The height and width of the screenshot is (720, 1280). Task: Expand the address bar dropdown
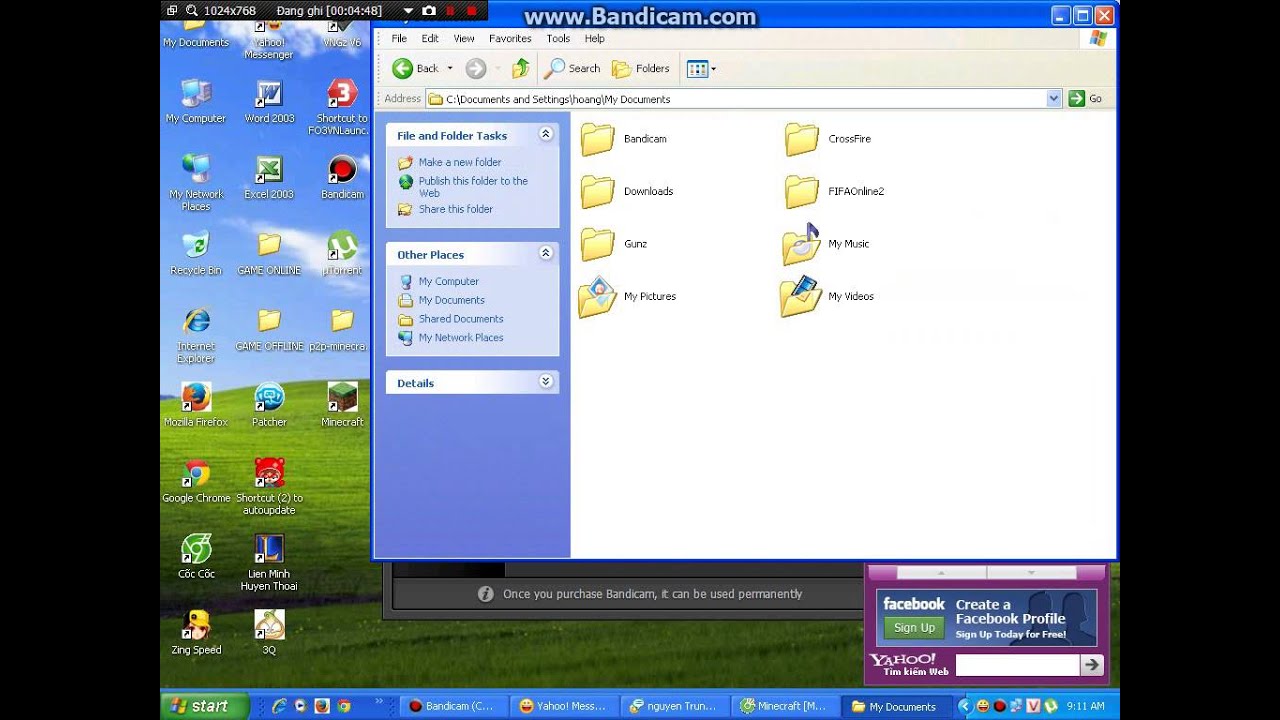(x=1053, y=98)
